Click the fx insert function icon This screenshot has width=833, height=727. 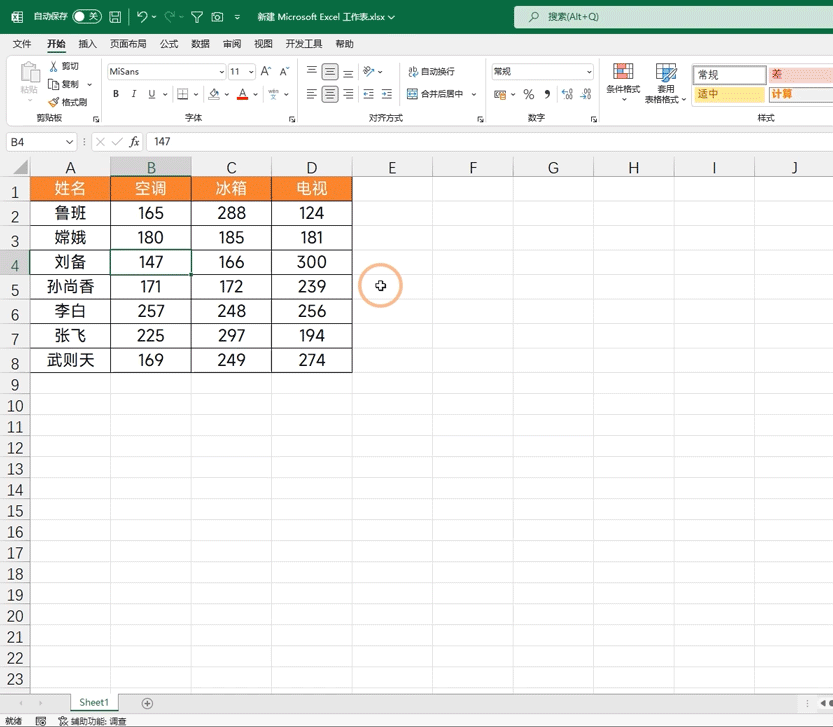coord(134,142)
